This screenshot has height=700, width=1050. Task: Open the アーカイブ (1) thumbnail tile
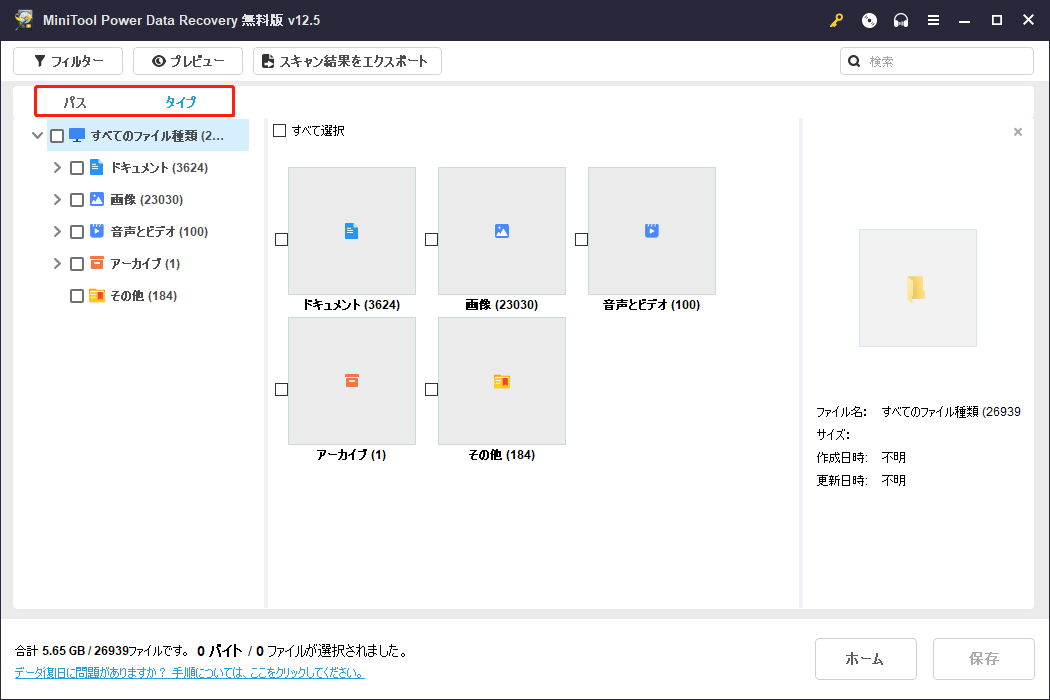click(x=352, y=381)
